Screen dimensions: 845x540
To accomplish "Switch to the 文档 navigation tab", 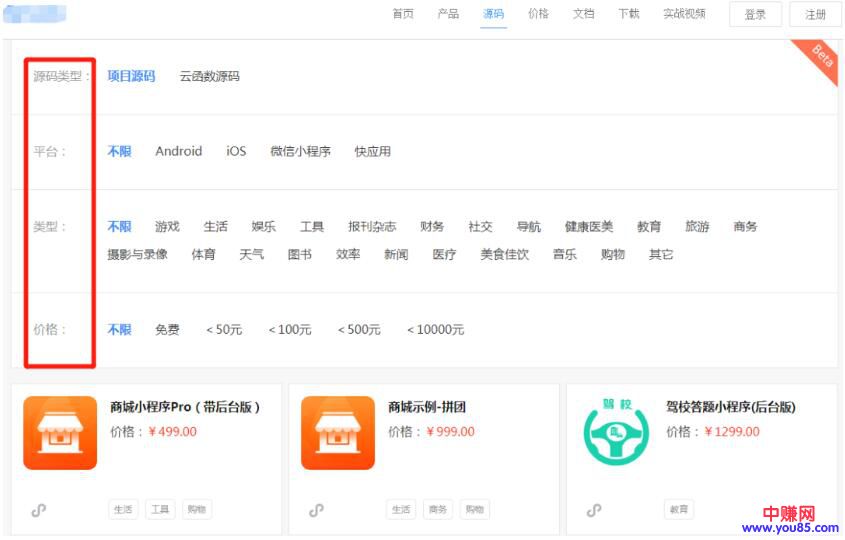I will pyautogui.click(x=583, y=14).
